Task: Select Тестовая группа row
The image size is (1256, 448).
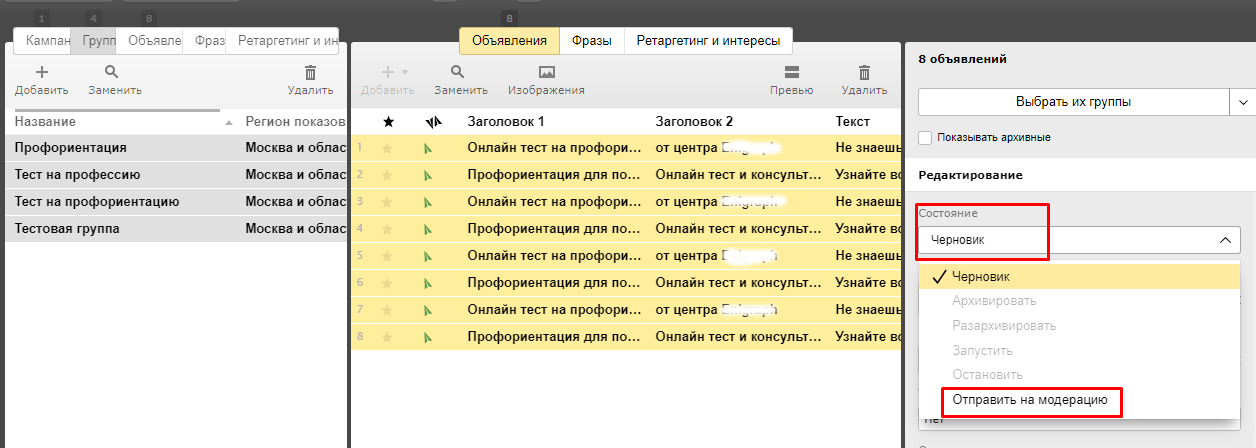Action: pyautogui.click(x=176, y=229)
